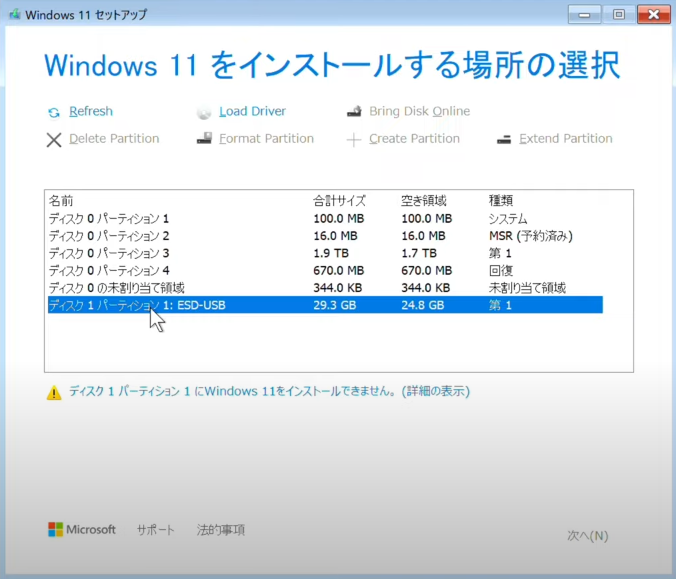Click the 1.9 TB total size cell
The height and width of the screenshot is (579, 676).
tap(331, 253)
